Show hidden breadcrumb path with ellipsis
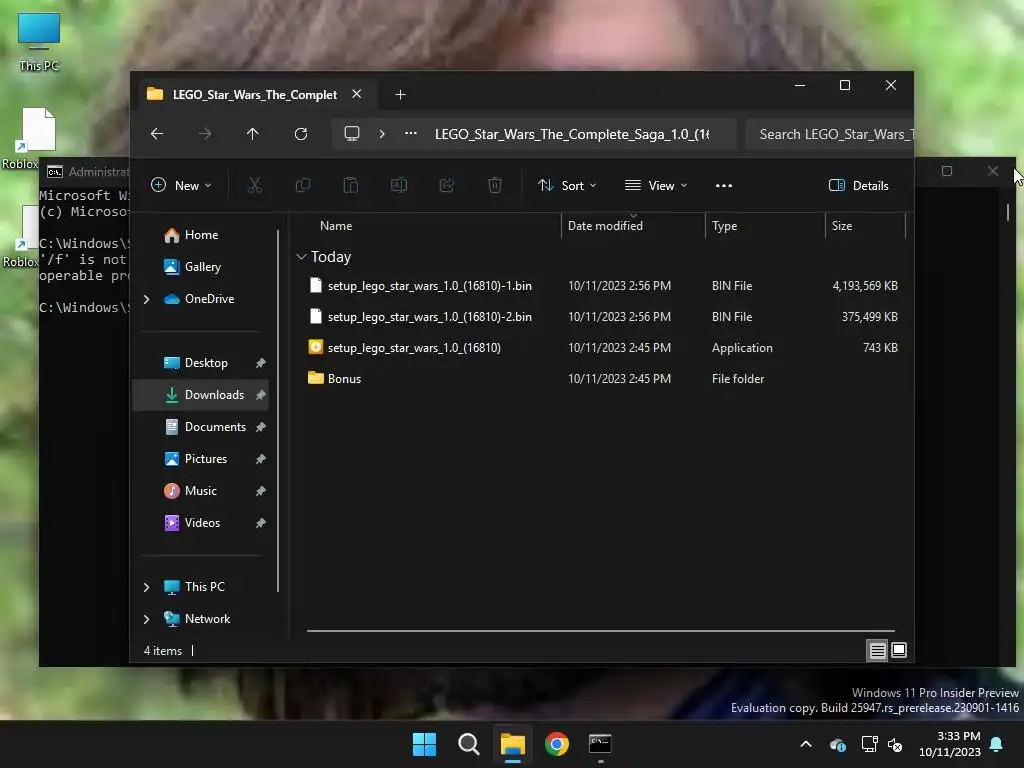This screenshot has width=1024, height=768. click(x=411, y=133)
